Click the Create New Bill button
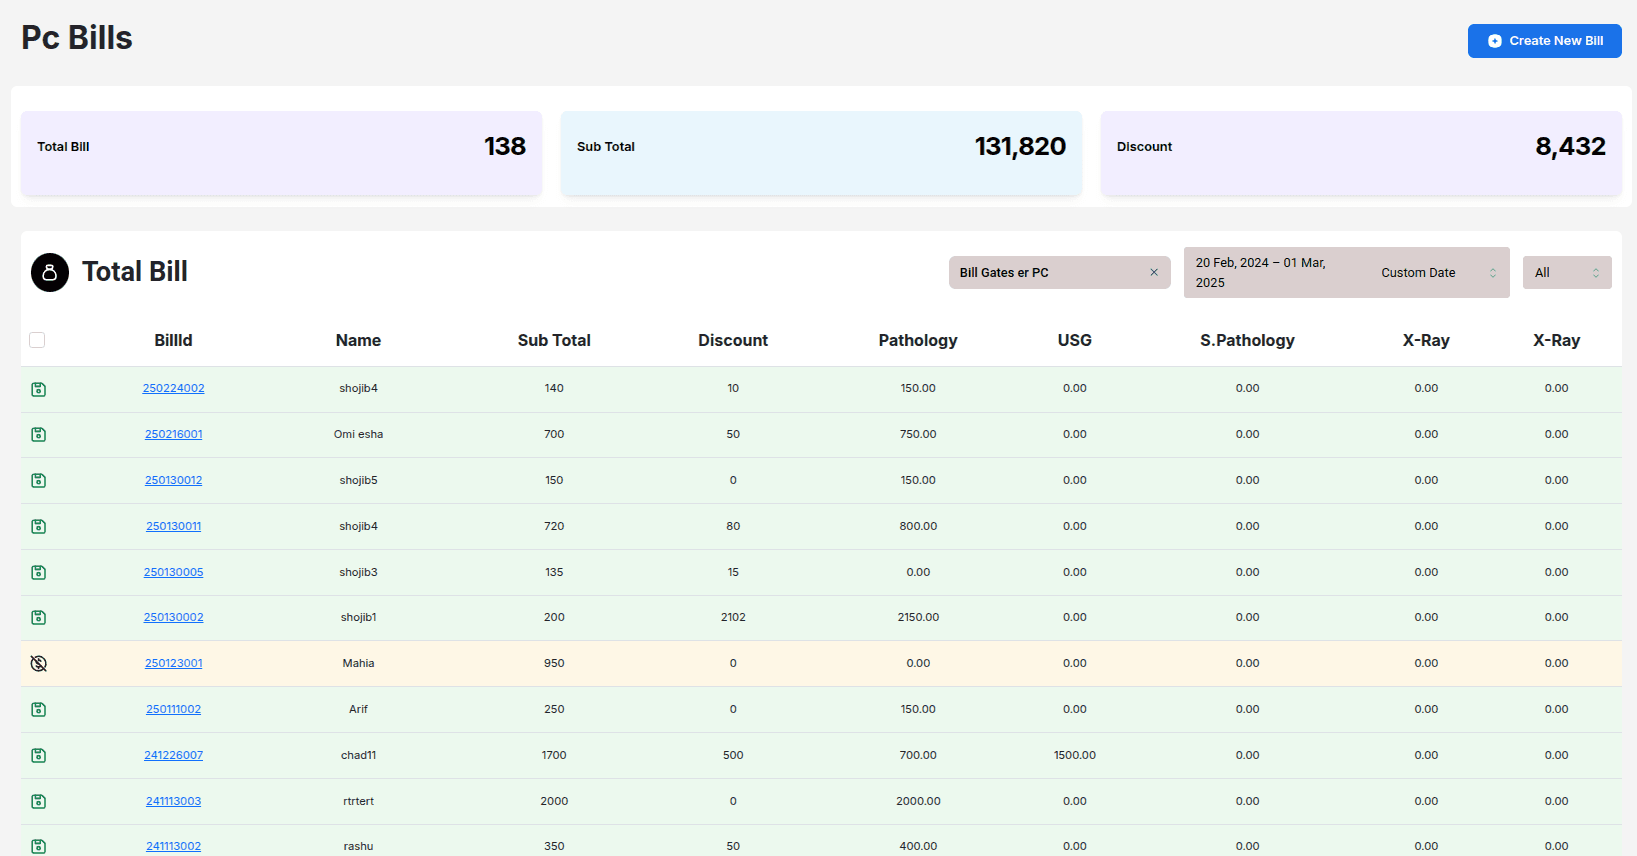This screenshot has height=856, width=1637. (x=1544, y=41)
